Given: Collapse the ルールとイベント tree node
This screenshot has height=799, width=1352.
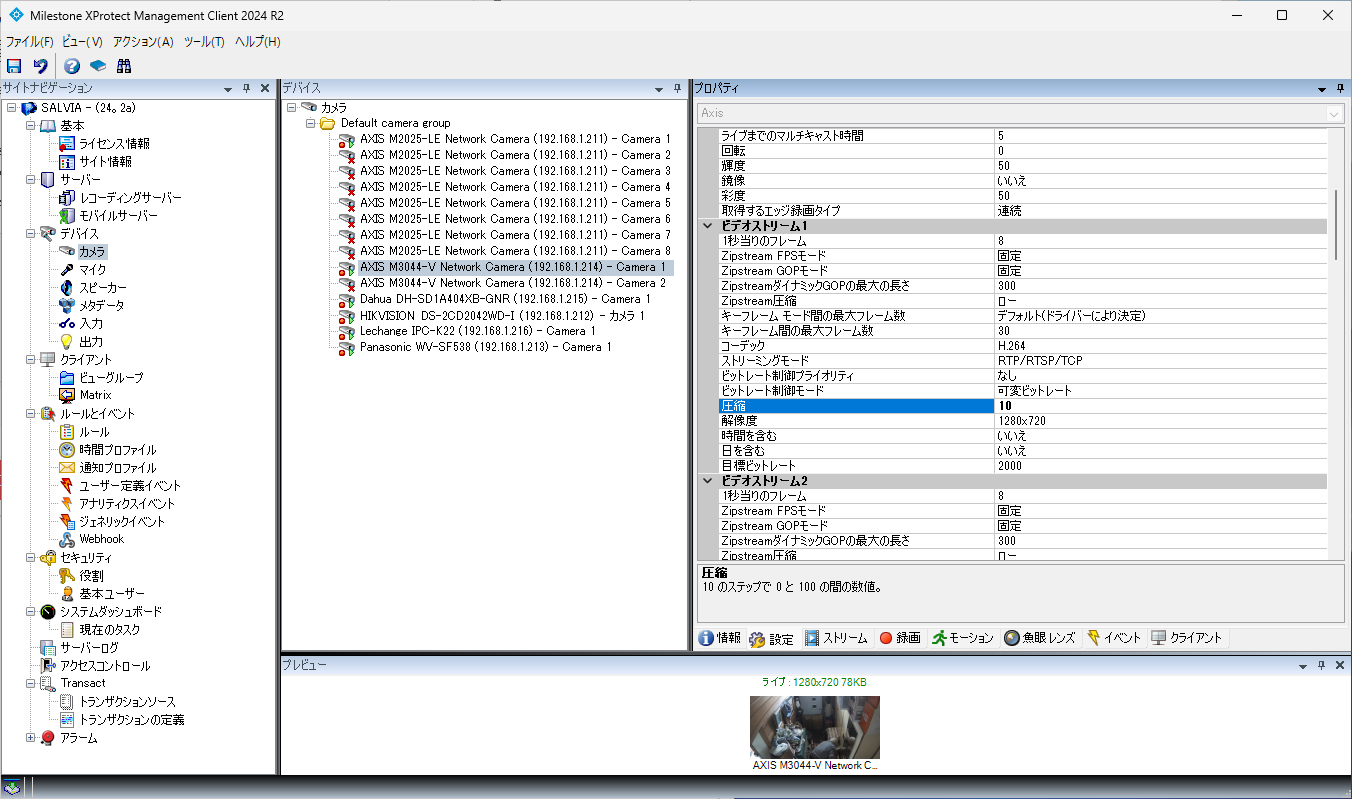Looking at the screenshot, I should click(x=30, y=414).
